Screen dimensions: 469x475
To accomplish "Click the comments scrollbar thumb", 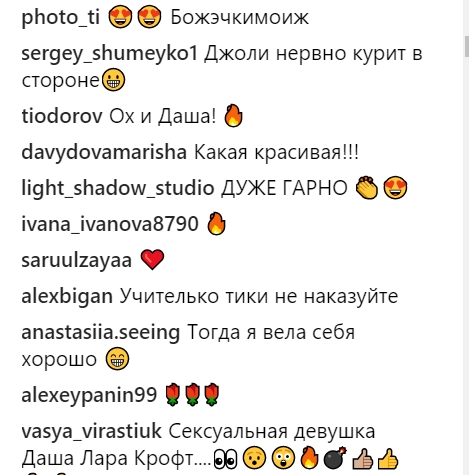I will click(467, 47).
